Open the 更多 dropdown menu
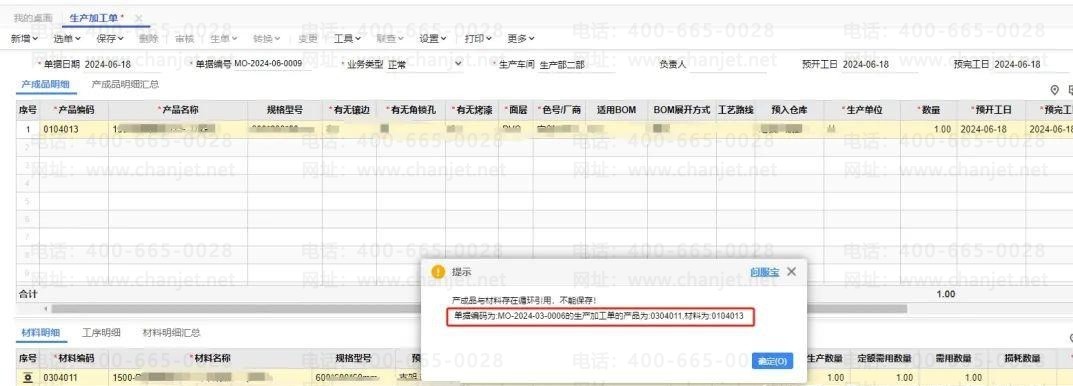The image size is (1073, 386). pos(521,39)
